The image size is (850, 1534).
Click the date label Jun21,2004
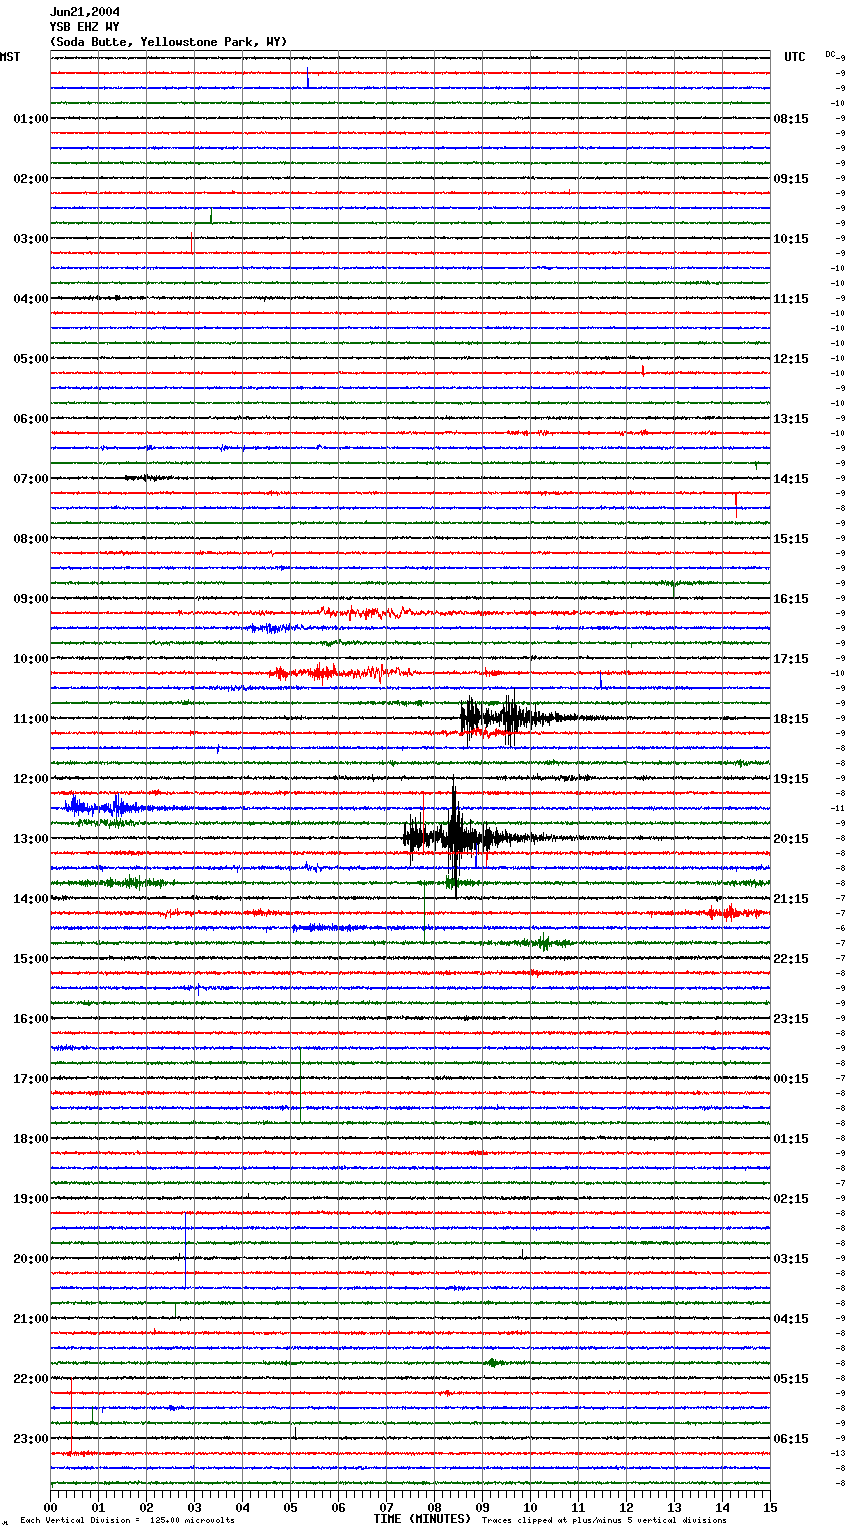click(x=85, y=12)
